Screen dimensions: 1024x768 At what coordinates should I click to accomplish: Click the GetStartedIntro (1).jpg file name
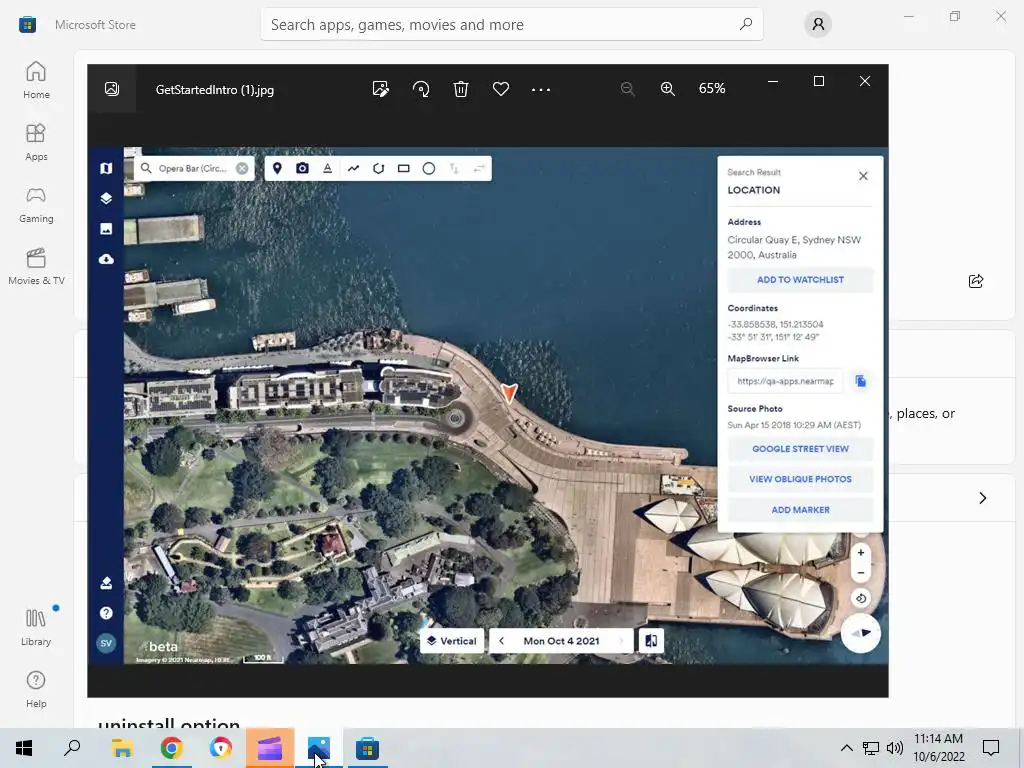pyautogui.click(x=215, y=90)
